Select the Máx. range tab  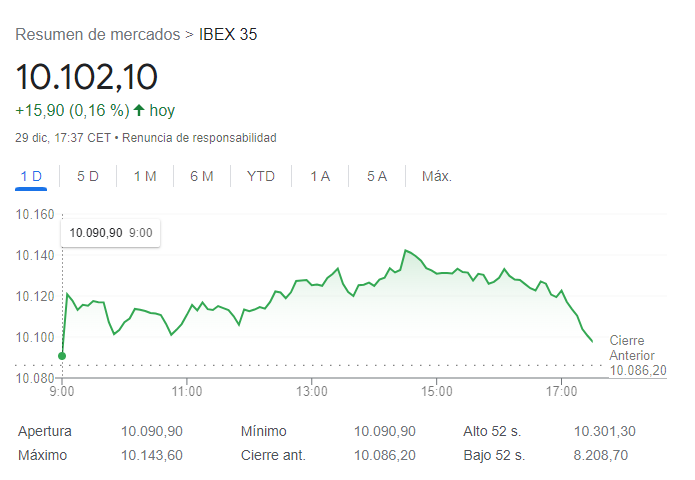(x=437, y=176)
